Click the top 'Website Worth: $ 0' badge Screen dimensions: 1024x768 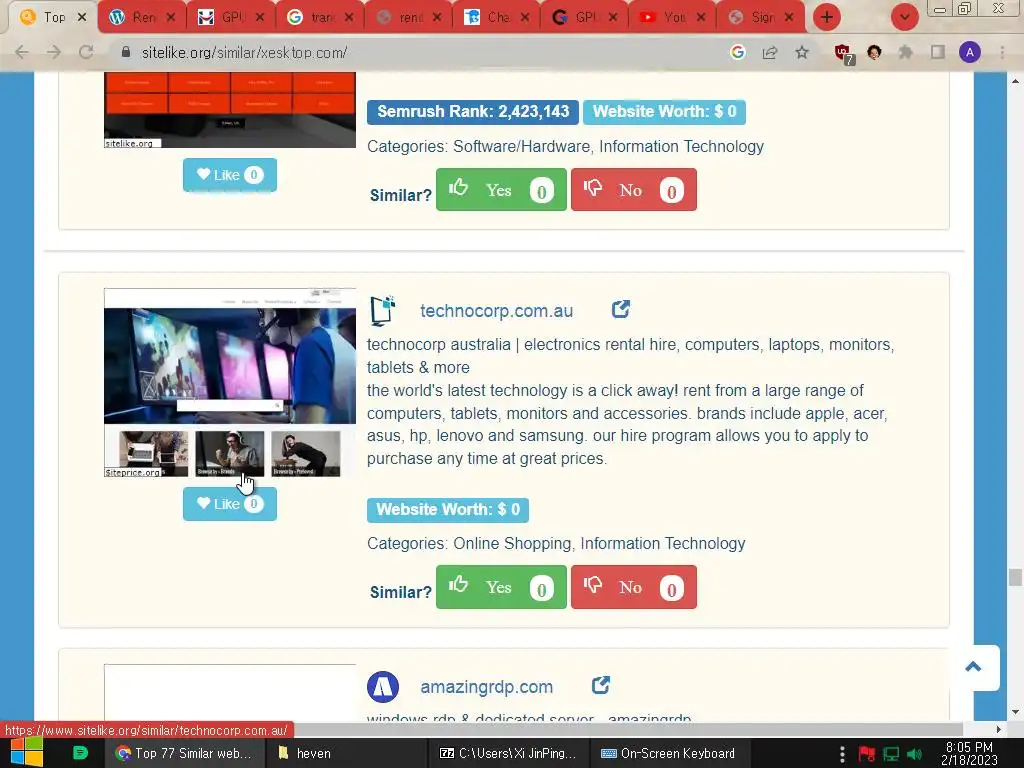click(664, 112)
